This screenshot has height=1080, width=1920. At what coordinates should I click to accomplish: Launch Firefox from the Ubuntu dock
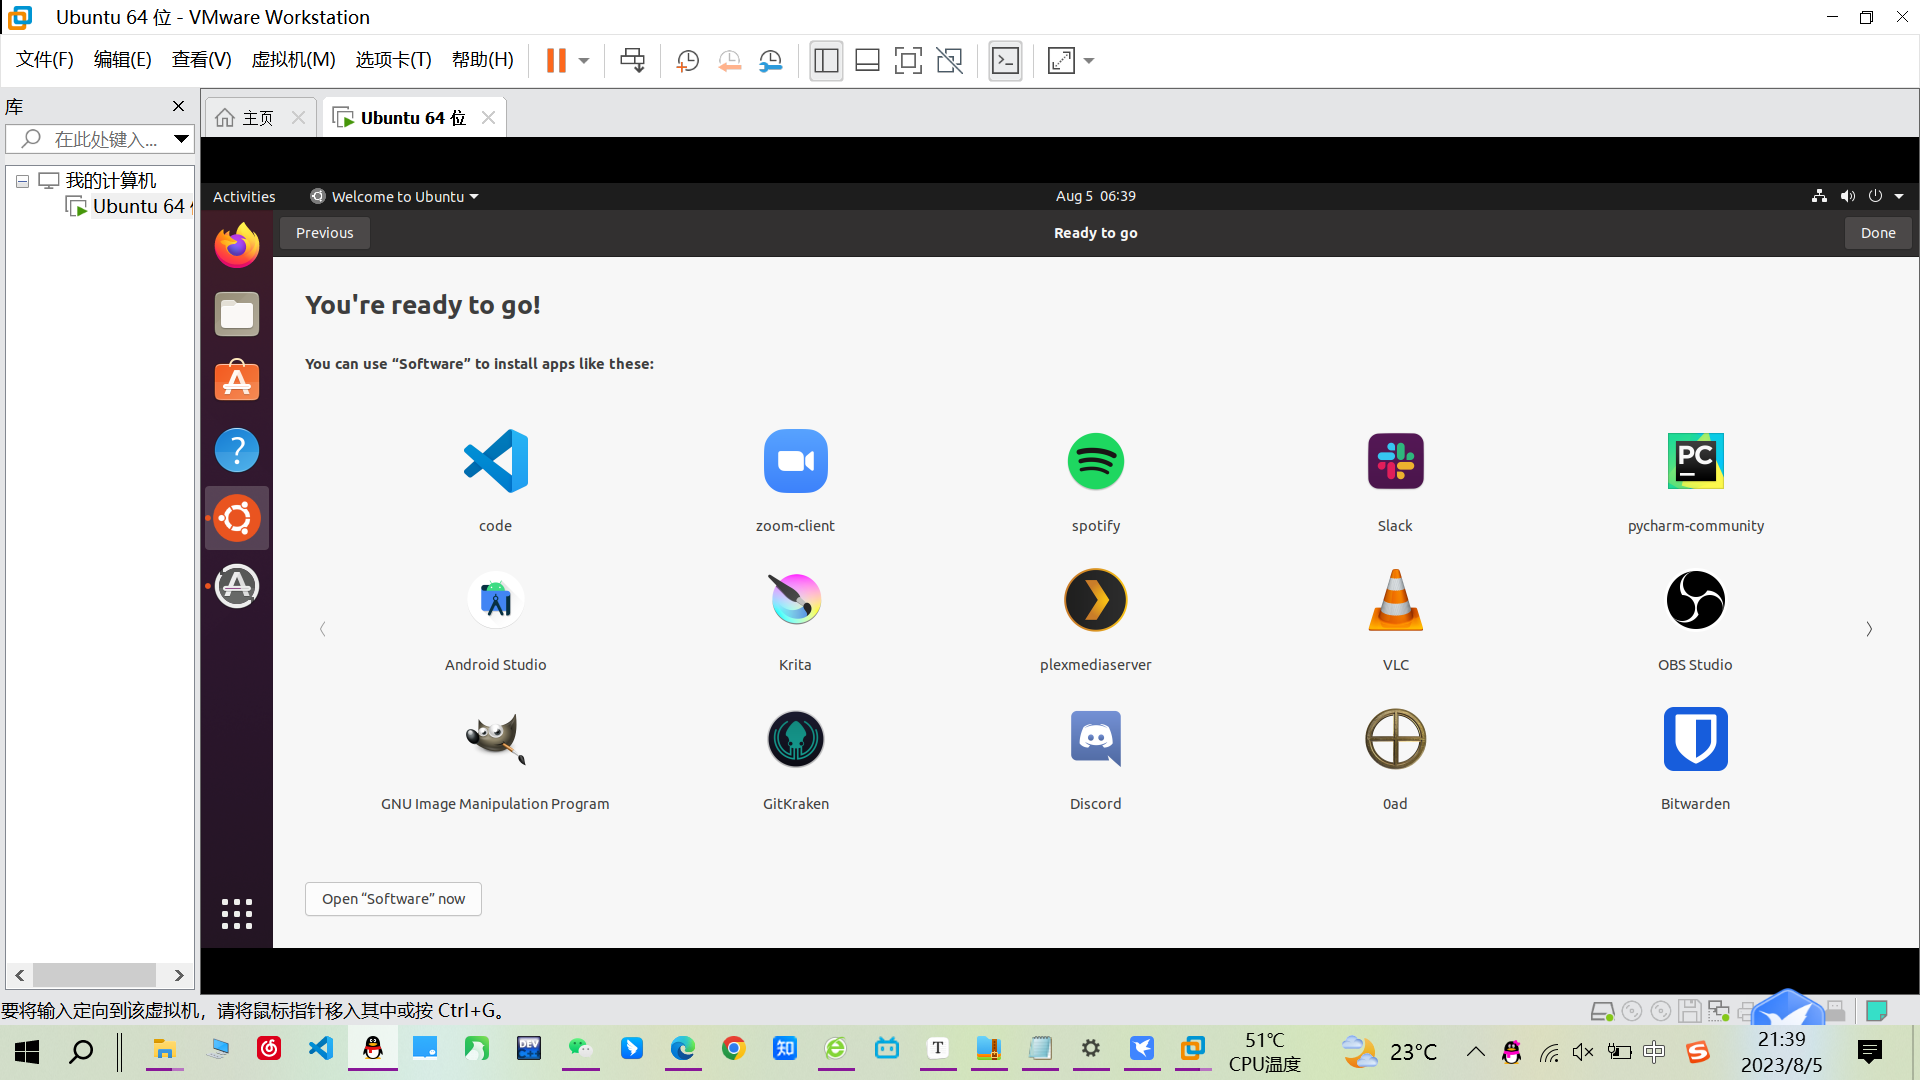[237, 246]
